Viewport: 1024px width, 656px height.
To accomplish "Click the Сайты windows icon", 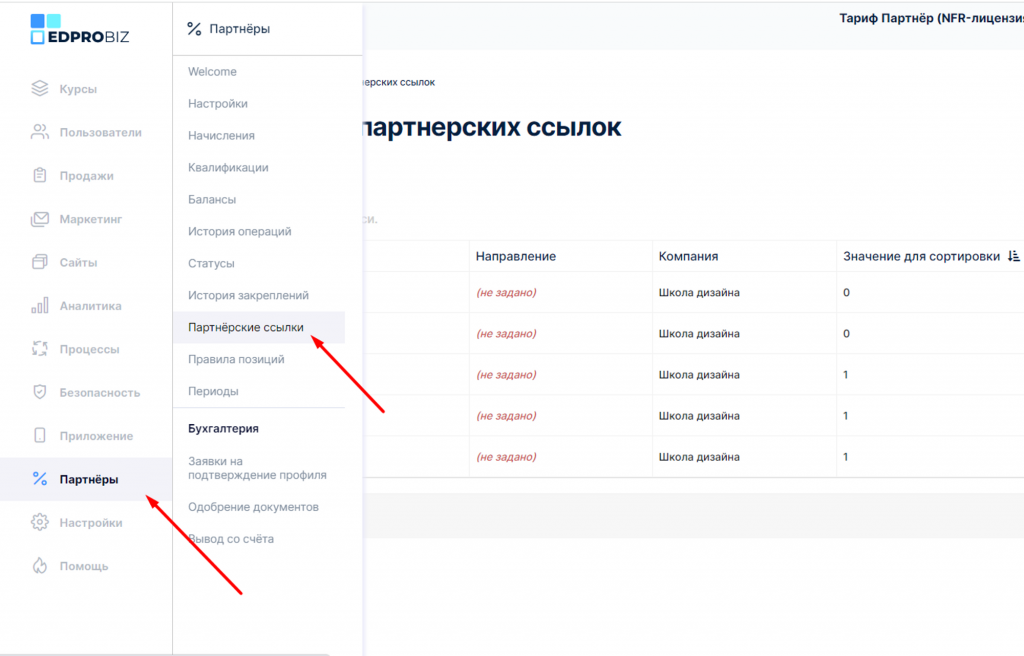I will 40,262.
